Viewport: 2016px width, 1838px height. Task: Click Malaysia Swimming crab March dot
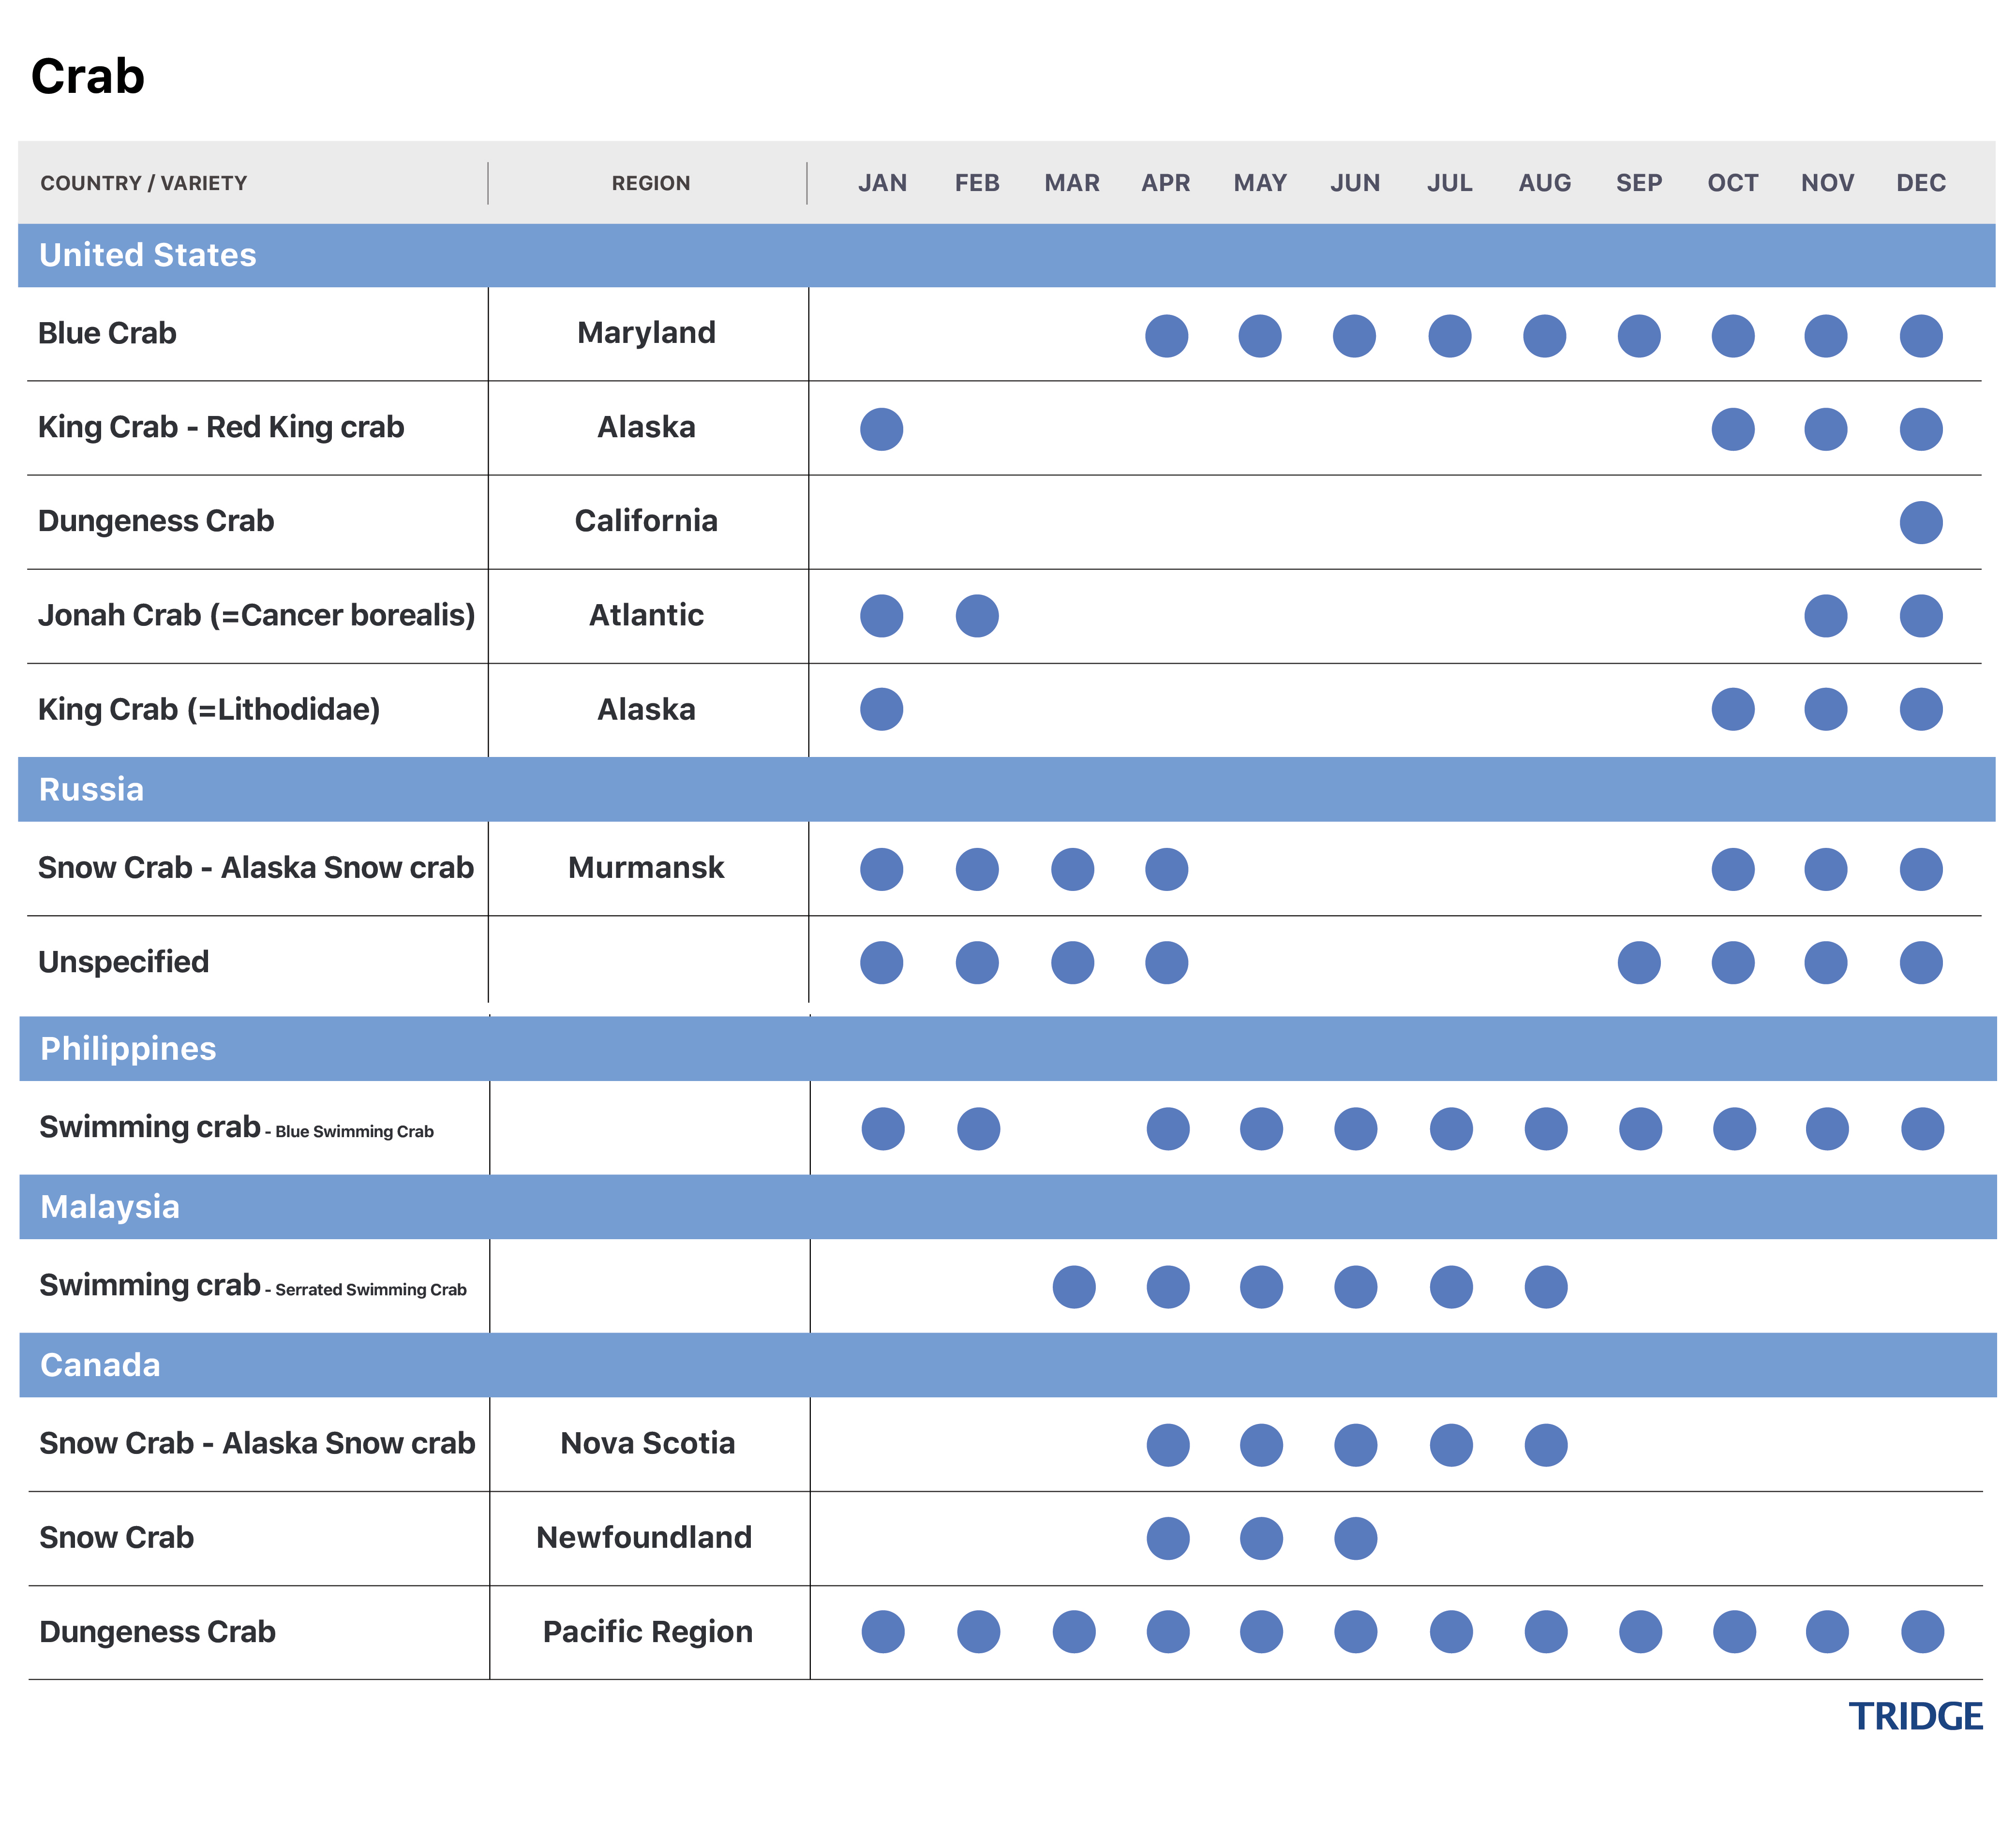[x=1073, y=1287]
